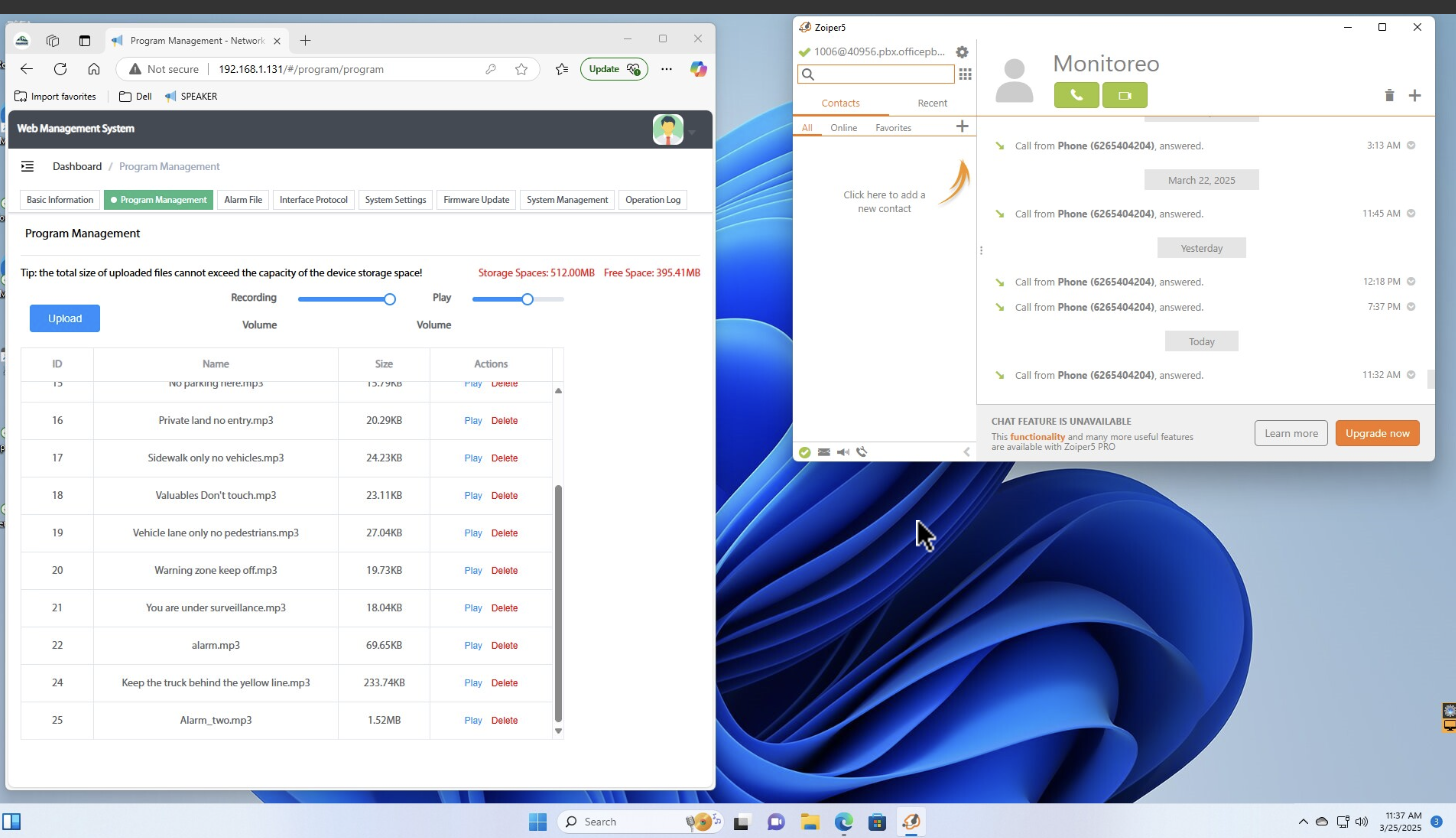This screenshot has width=1456, height=838.
Task: Open the Dell favorites folder
Action: coord(135,97)
